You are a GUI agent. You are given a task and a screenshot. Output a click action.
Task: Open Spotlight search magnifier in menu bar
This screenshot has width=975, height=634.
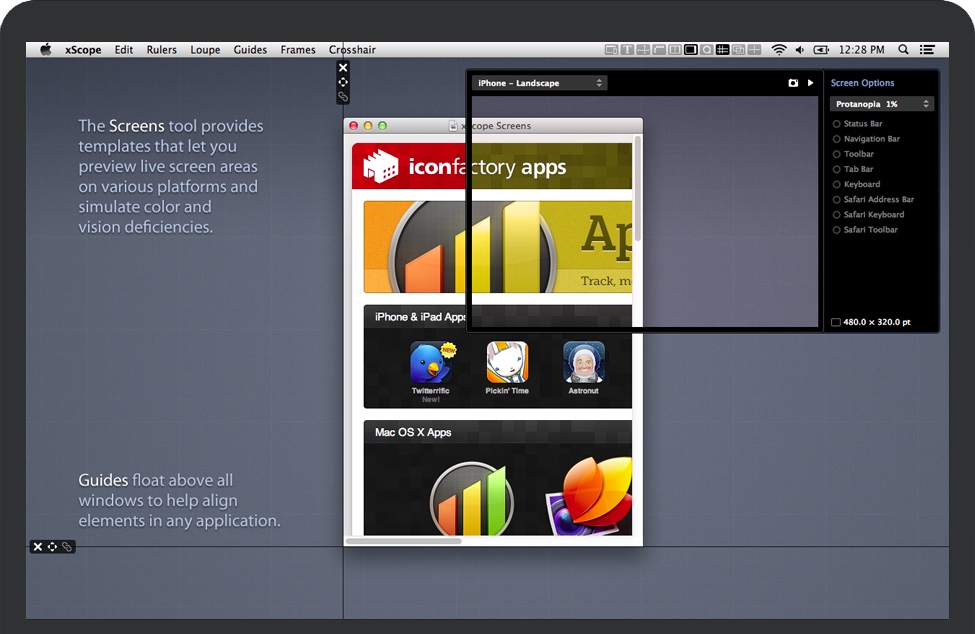tap(903, 50)
